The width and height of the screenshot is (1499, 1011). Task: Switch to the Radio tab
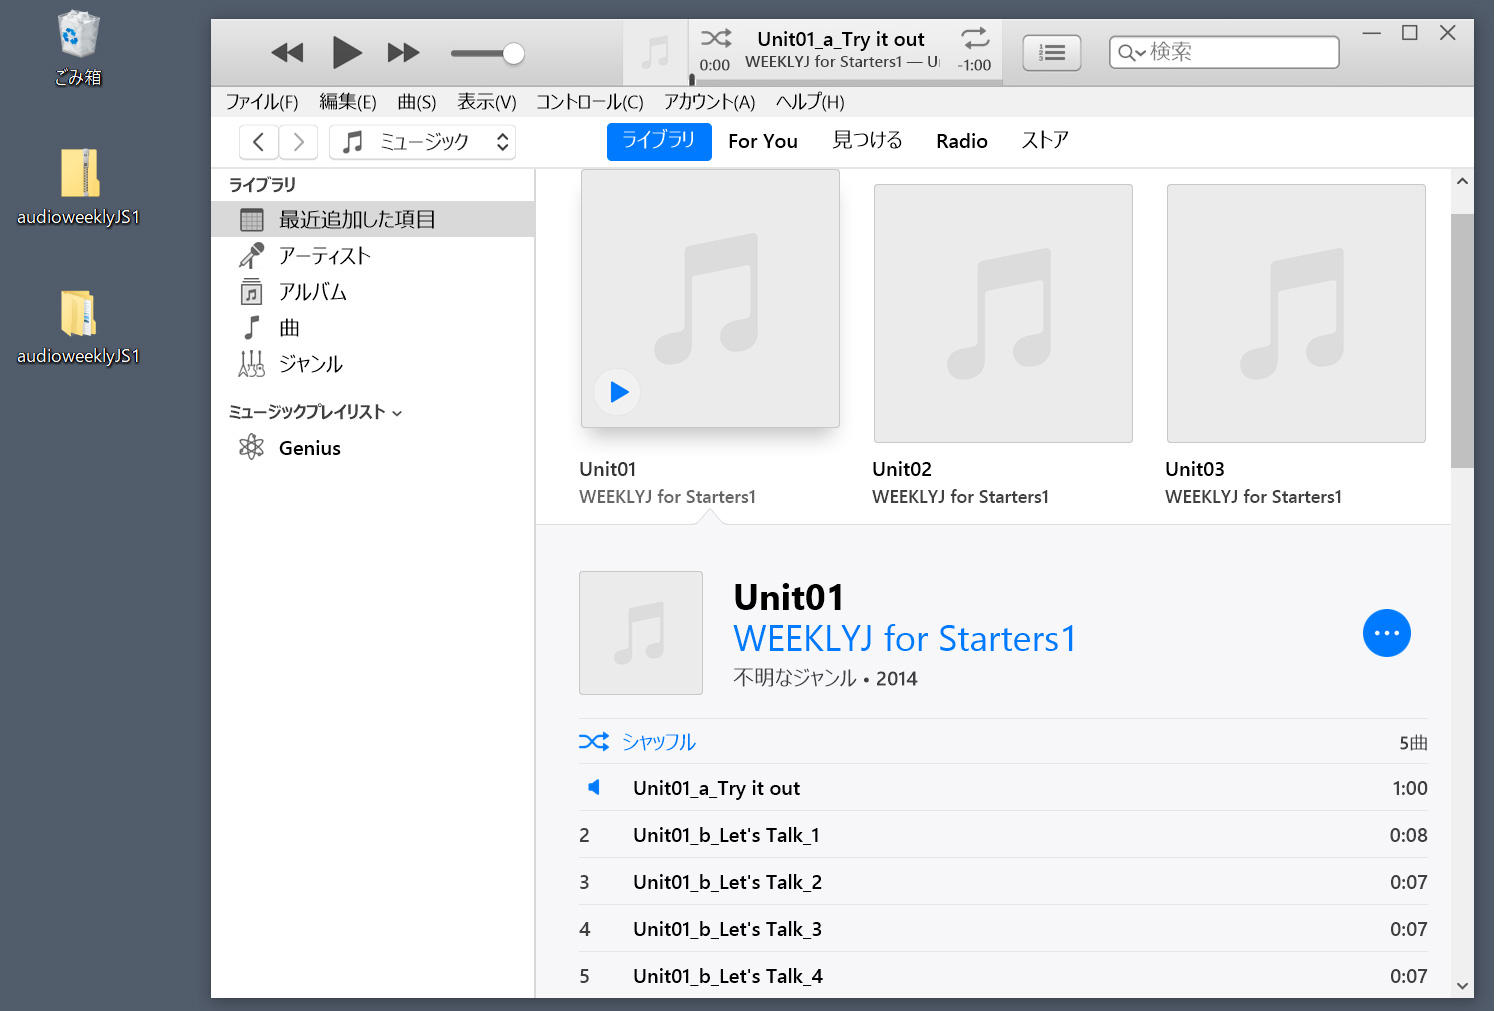962,141
